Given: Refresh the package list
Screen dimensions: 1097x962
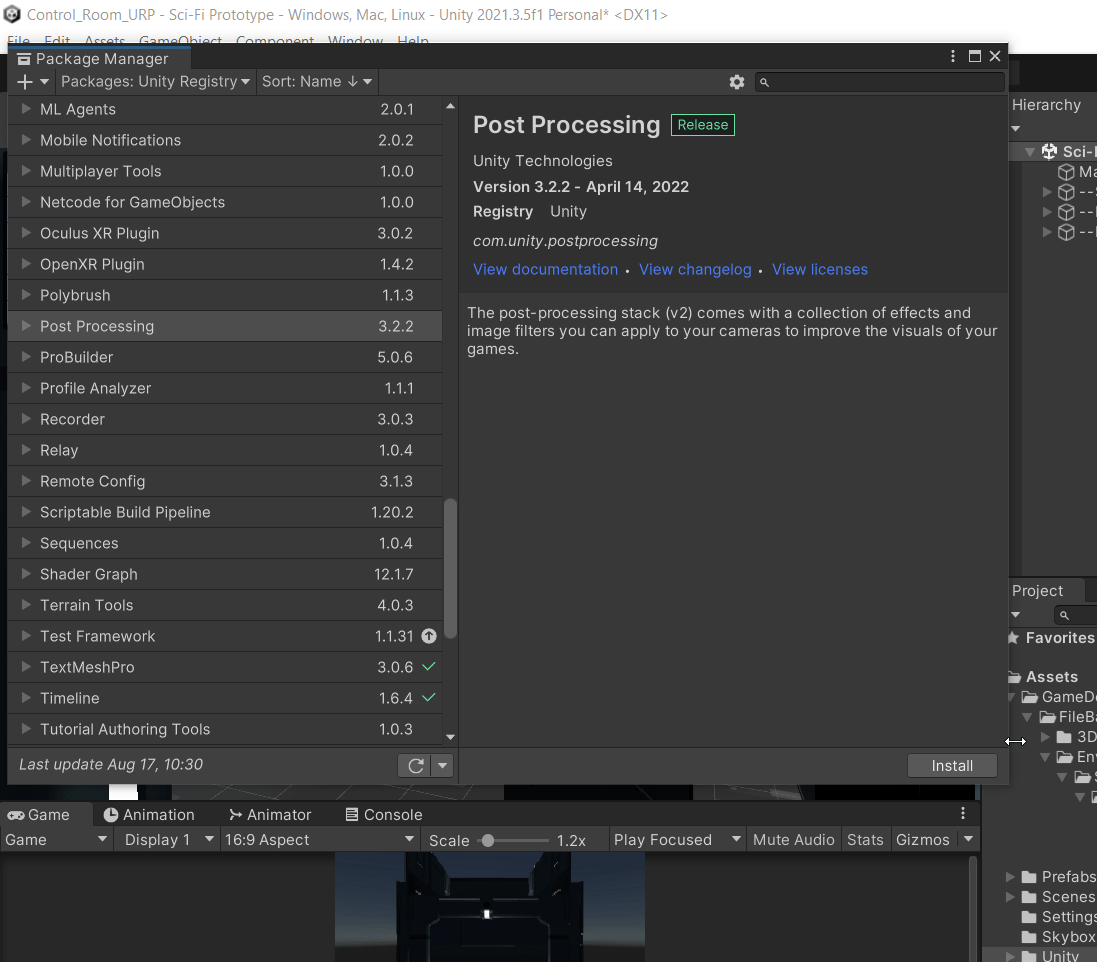Looking at the screenshot, I should [x=416, y=765].
